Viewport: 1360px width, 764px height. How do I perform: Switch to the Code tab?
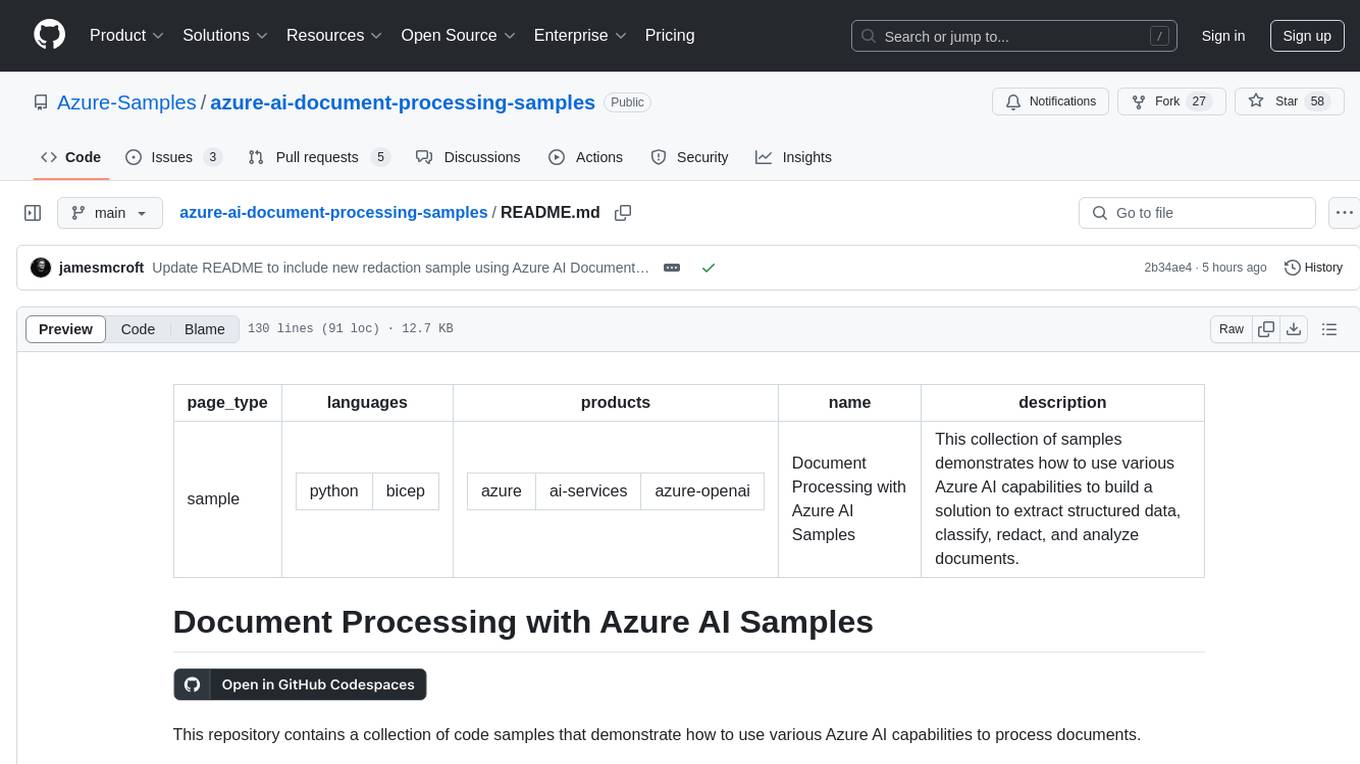coord(71,157)
